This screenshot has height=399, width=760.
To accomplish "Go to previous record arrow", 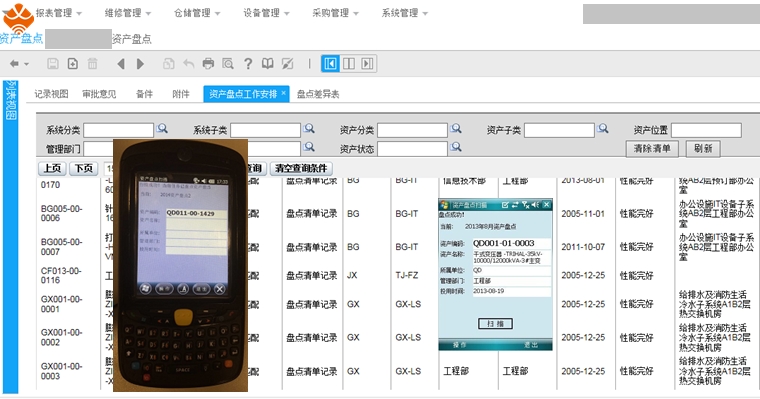I will tap(121, 64).
